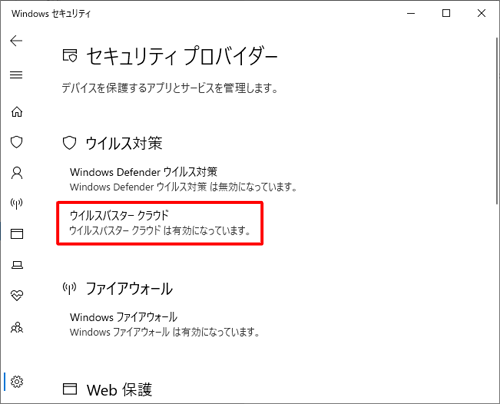
Task: Open Family options icon in the sidebar
Action: (x=17, y=327)
